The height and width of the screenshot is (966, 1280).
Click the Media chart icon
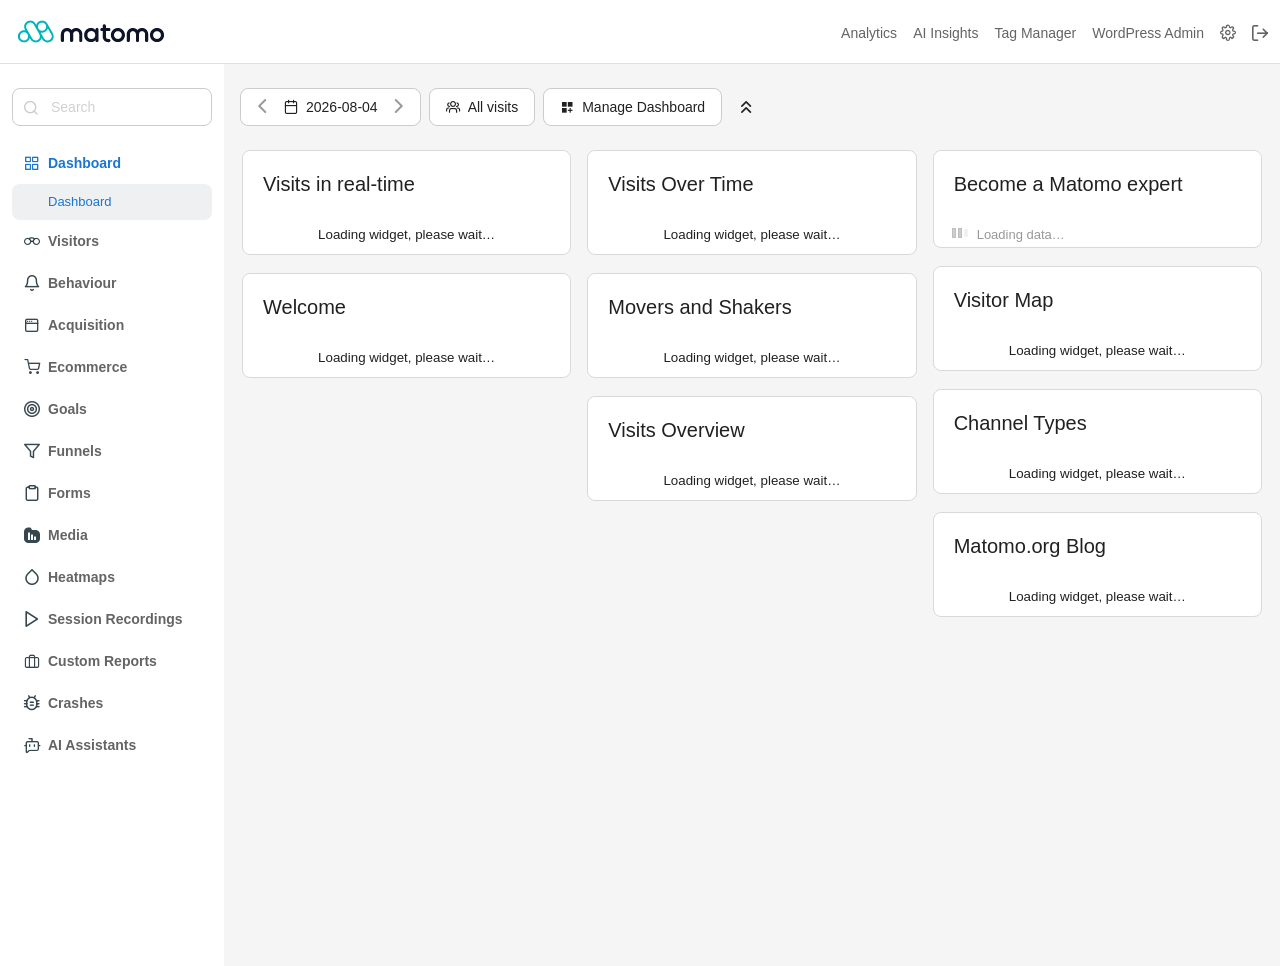point(32,535)
